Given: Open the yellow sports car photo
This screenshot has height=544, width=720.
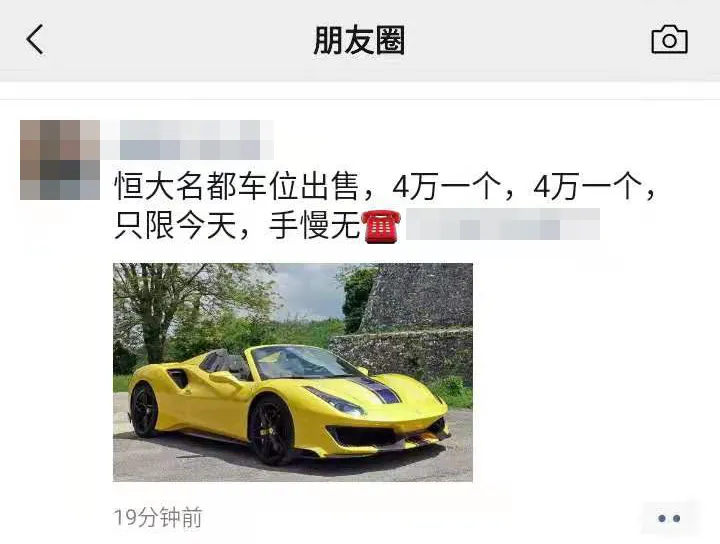Looking at the screenshot, I should [x=292, y=372].
